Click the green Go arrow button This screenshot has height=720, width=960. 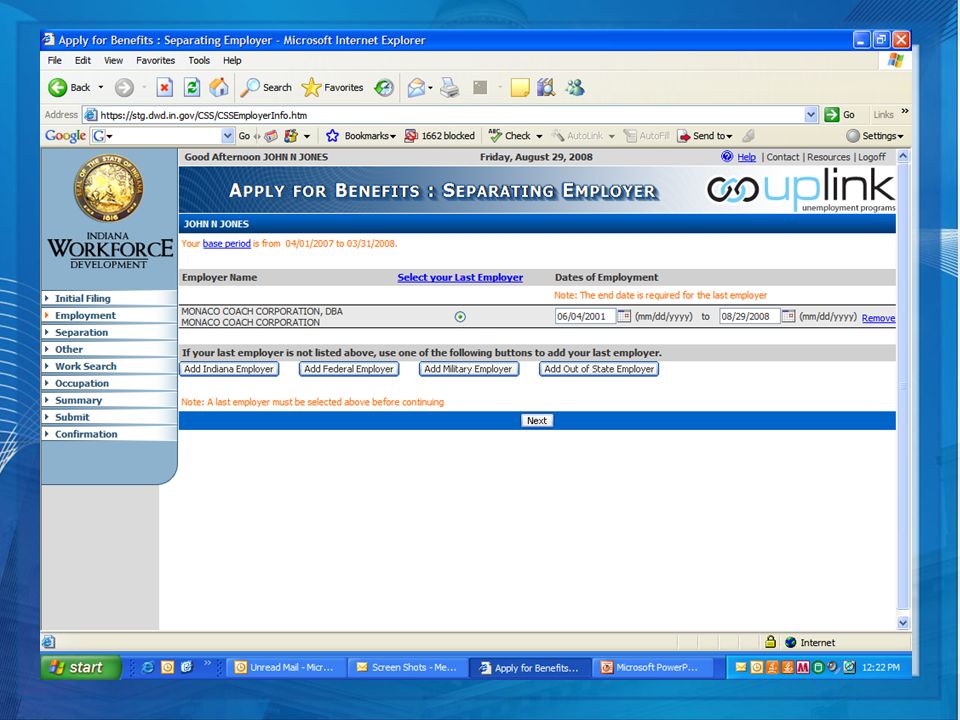[831, 114]
